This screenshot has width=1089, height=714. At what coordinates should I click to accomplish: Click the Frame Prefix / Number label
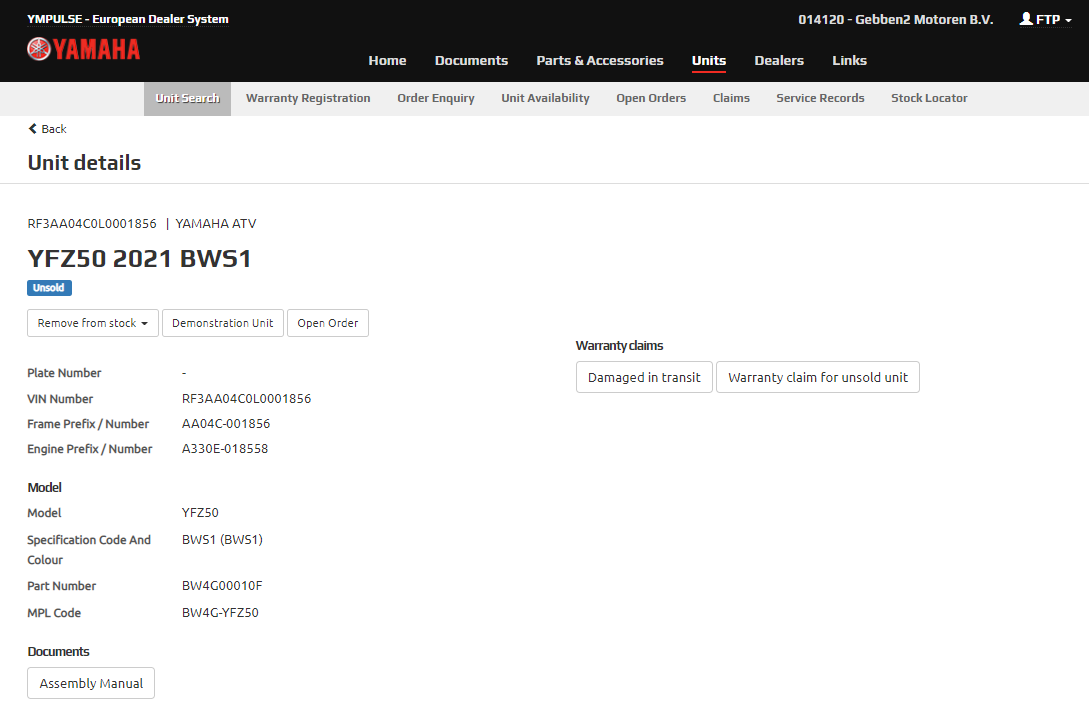[x=88, y=424]
